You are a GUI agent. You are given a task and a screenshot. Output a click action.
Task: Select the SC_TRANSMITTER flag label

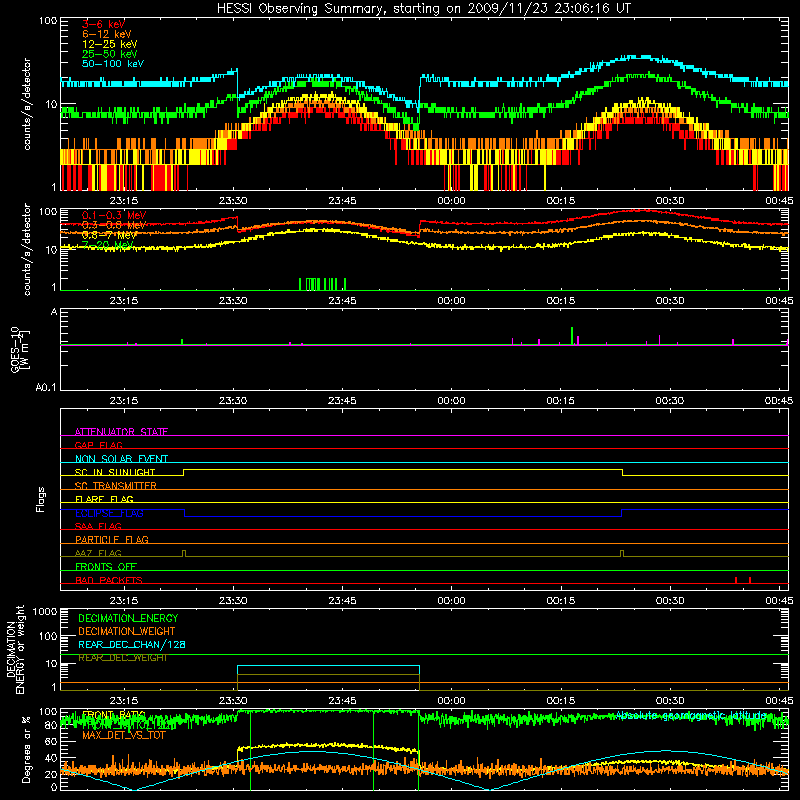coord(115,486)
